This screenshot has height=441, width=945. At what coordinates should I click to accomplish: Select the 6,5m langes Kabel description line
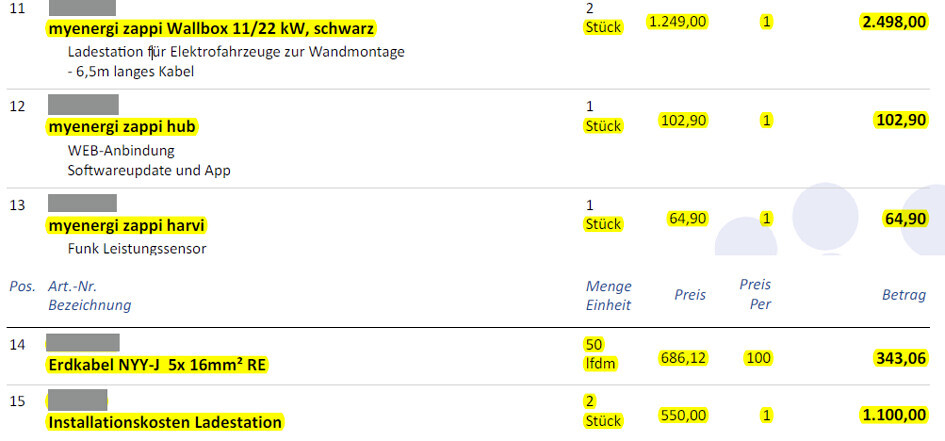[130, 72]
